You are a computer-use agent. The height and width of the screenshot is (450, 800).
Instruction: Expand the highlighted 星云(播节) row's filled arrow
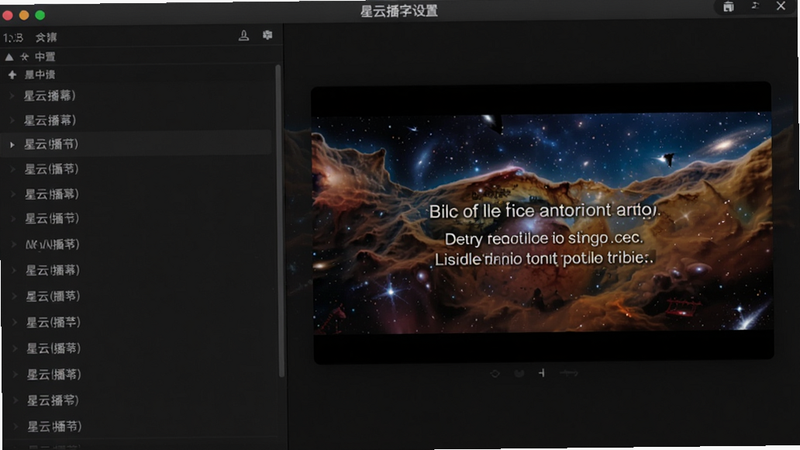[12, 145]
